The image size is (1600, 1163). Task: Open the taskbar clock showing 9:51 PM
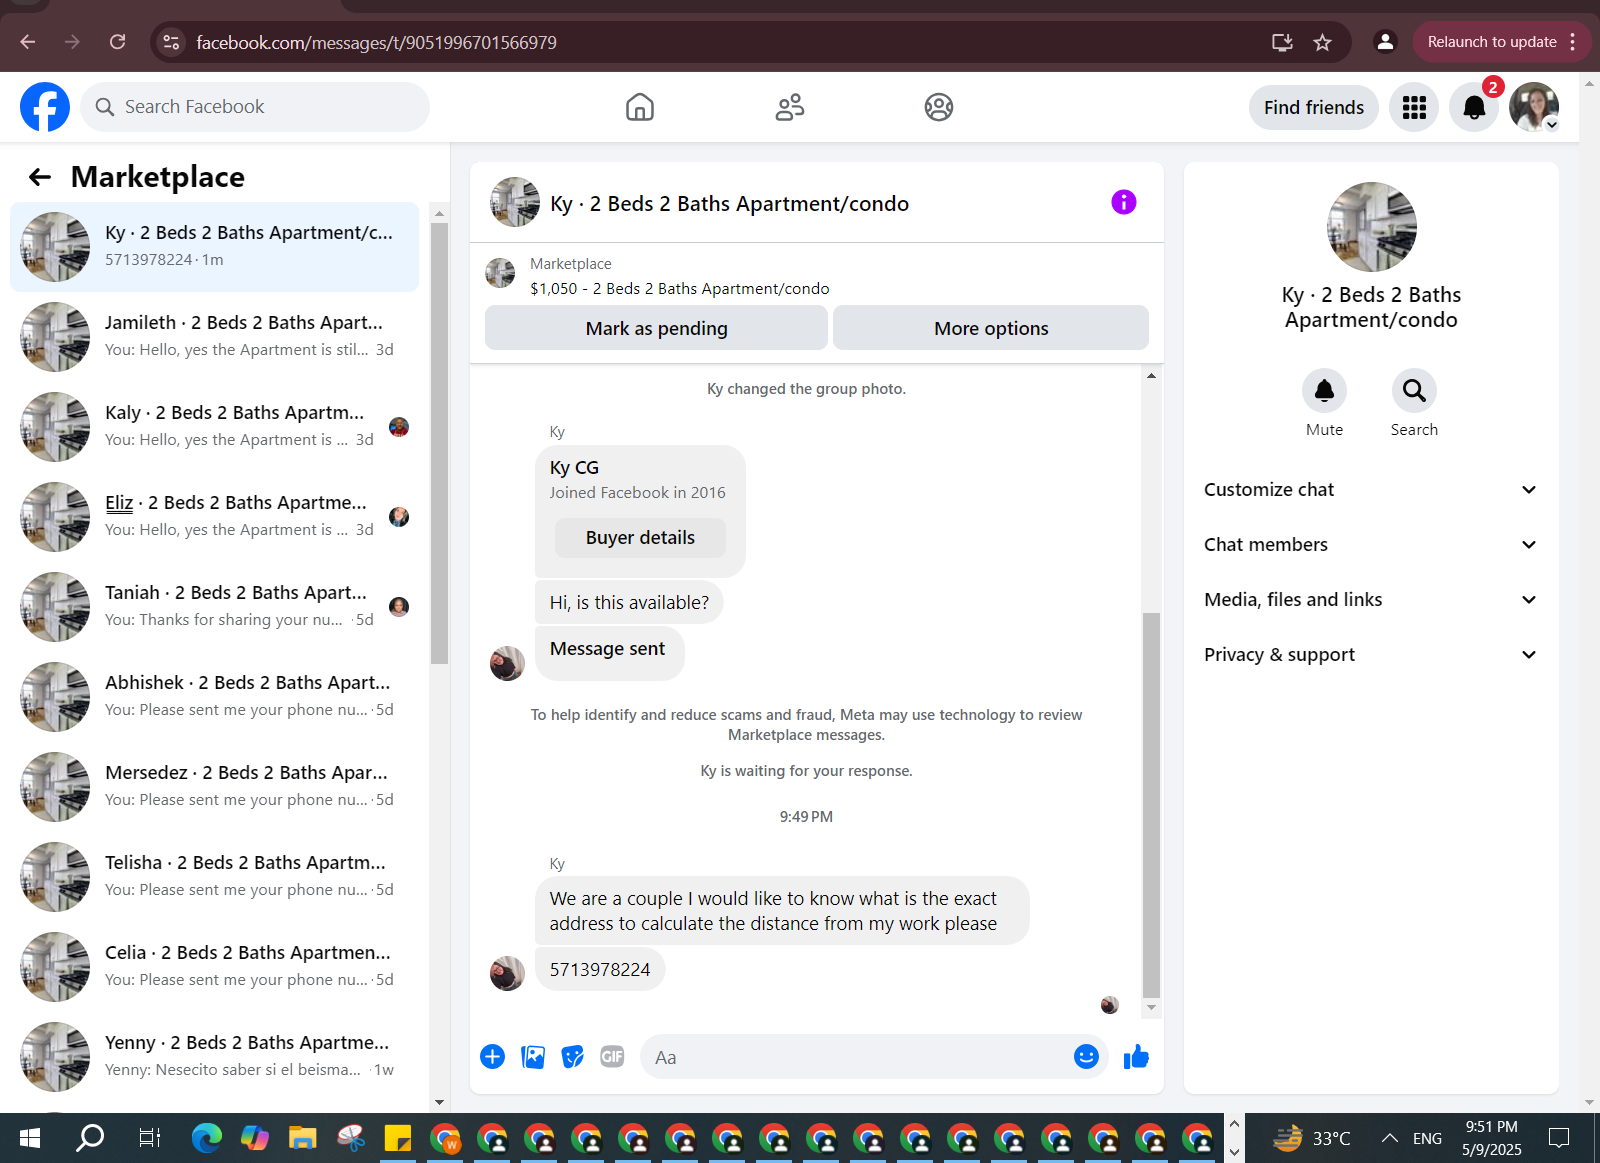pyautogui.click(x=1491, y=1138)
